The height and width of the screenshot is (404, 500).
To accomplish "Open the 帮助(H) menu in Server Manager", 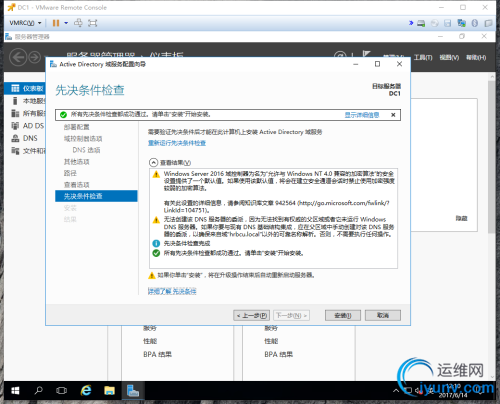I will (x=476, y=58).
